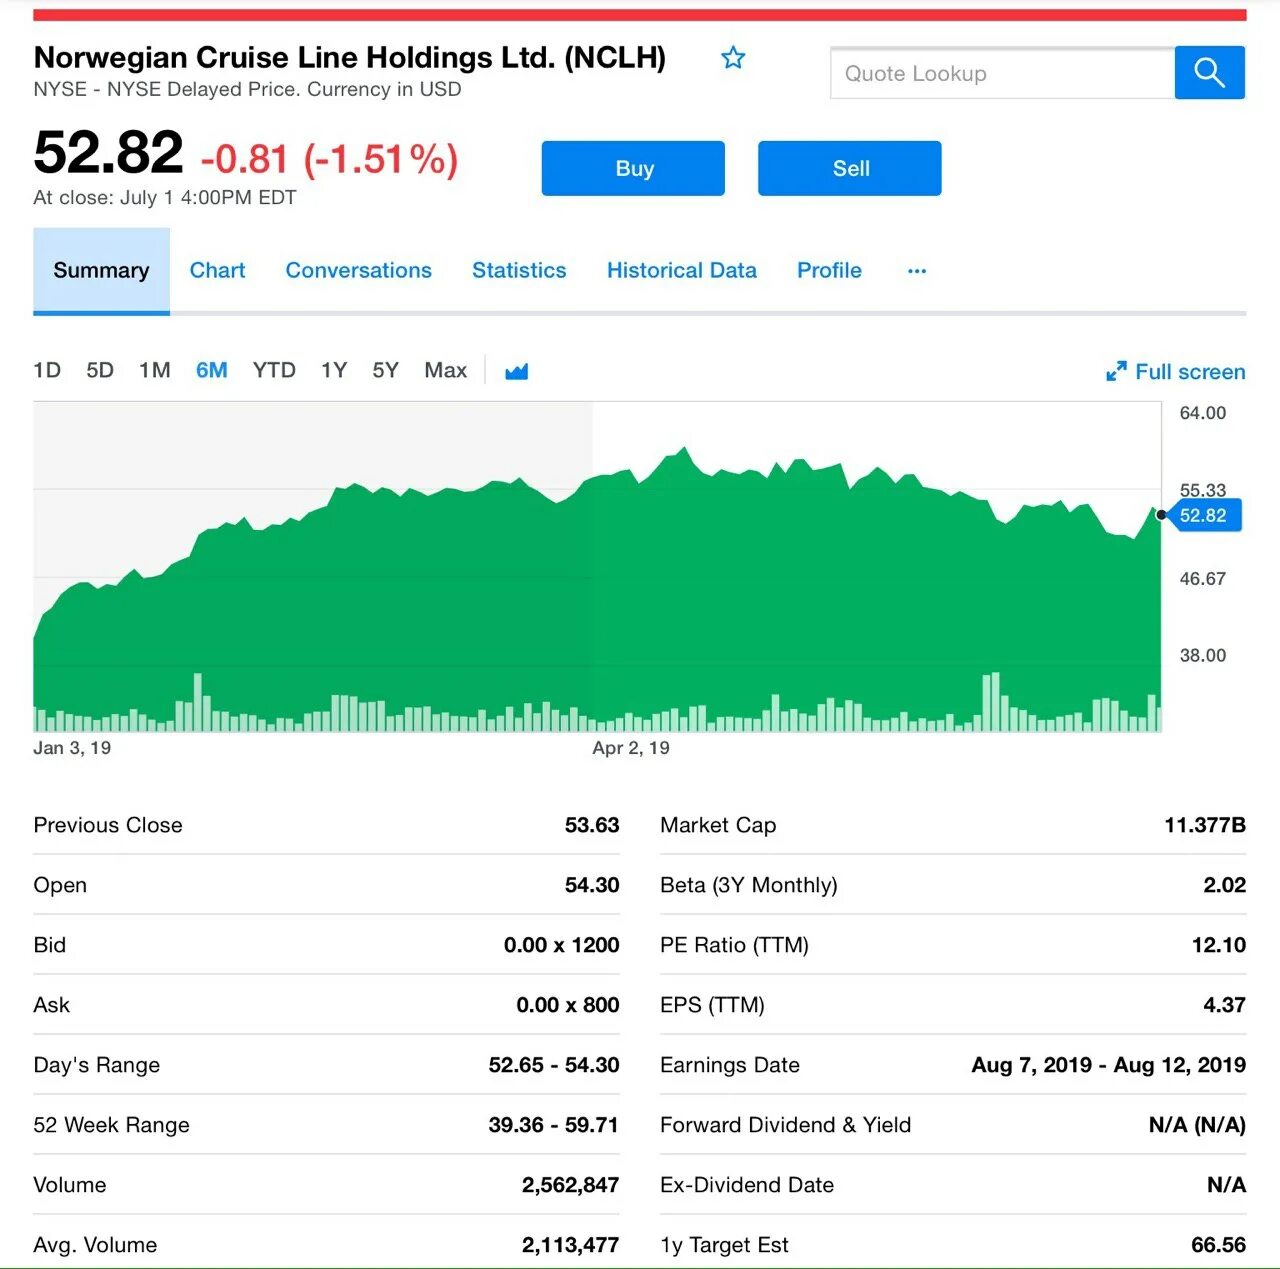Click the 1y Target Est value 66.56
The image size is (1280, 1269).
[x=1218, y=1245]
